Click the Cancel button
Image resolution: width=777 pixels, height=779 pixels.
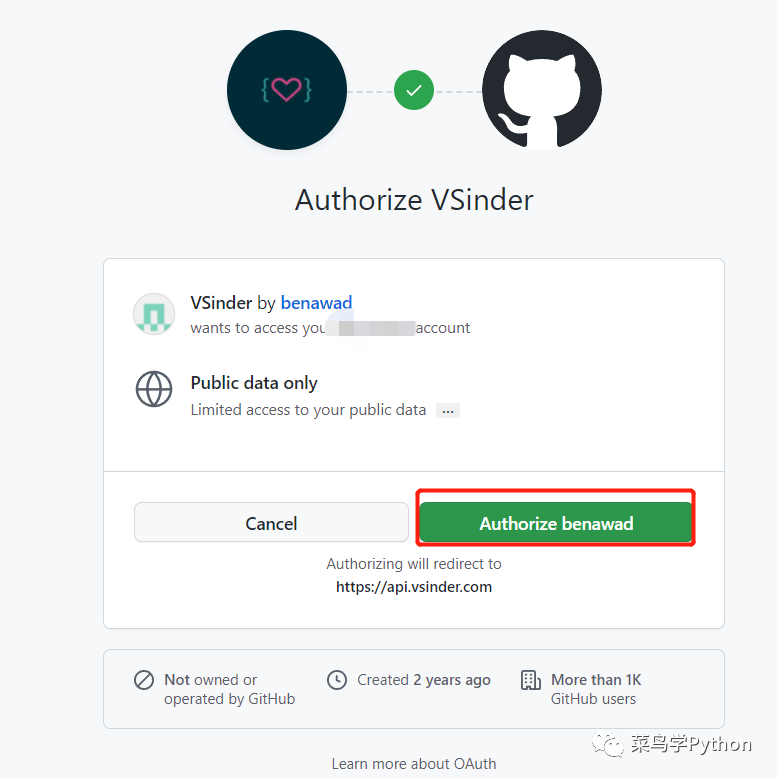(x=271, y=522)
